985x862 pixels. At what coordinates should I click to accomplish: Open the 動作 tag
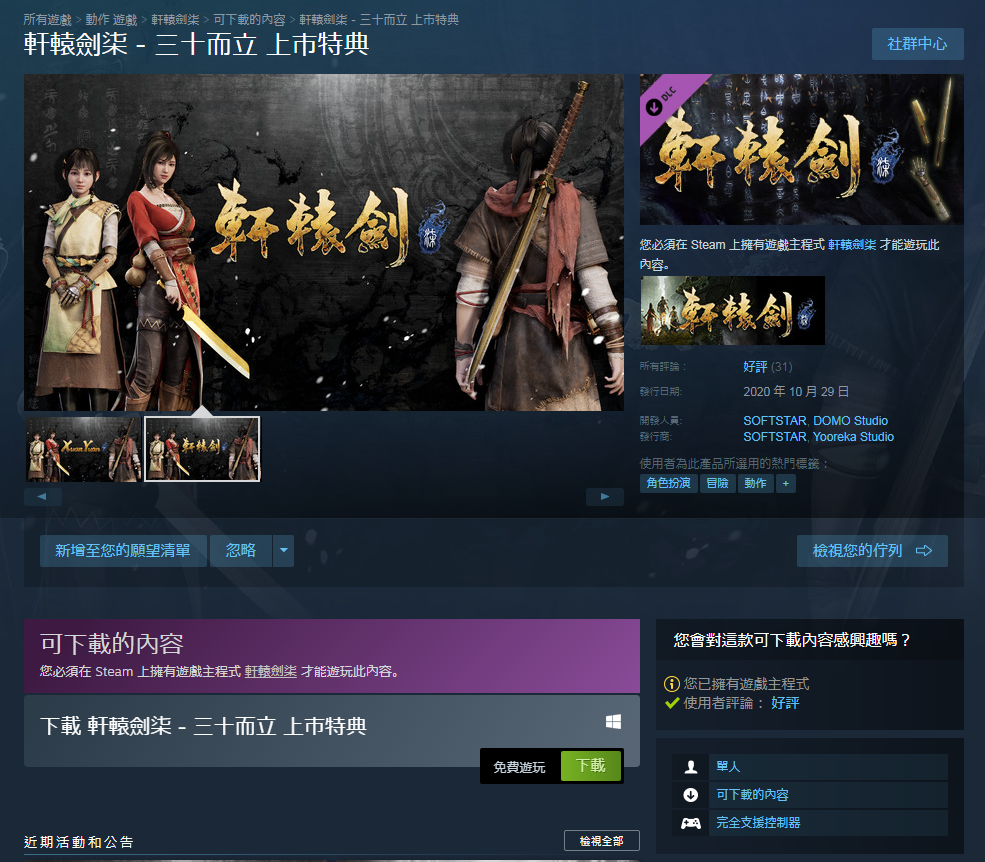[755, 483]
